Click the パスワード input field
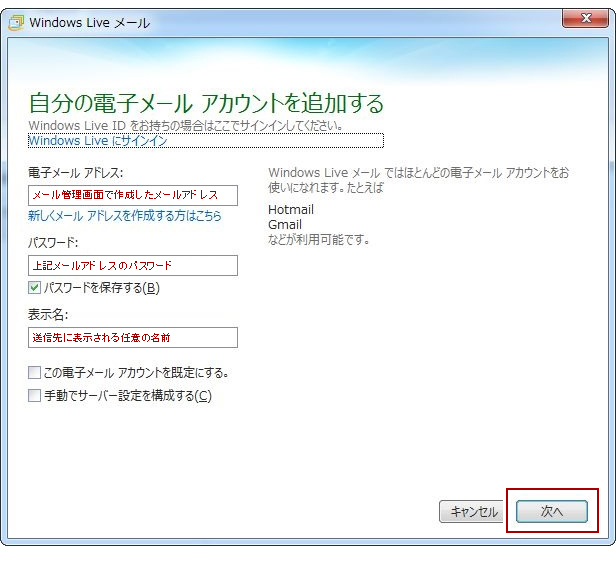This screenshot has width=616, height=570. [133, 266]
